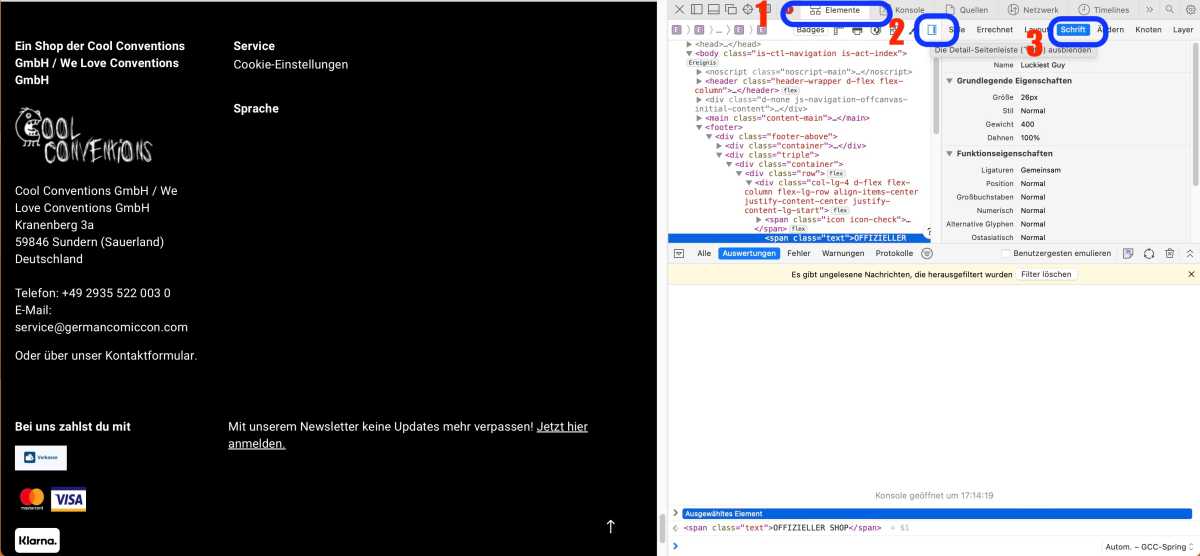Activate the element selection crosshair tool

pos(748,9)
